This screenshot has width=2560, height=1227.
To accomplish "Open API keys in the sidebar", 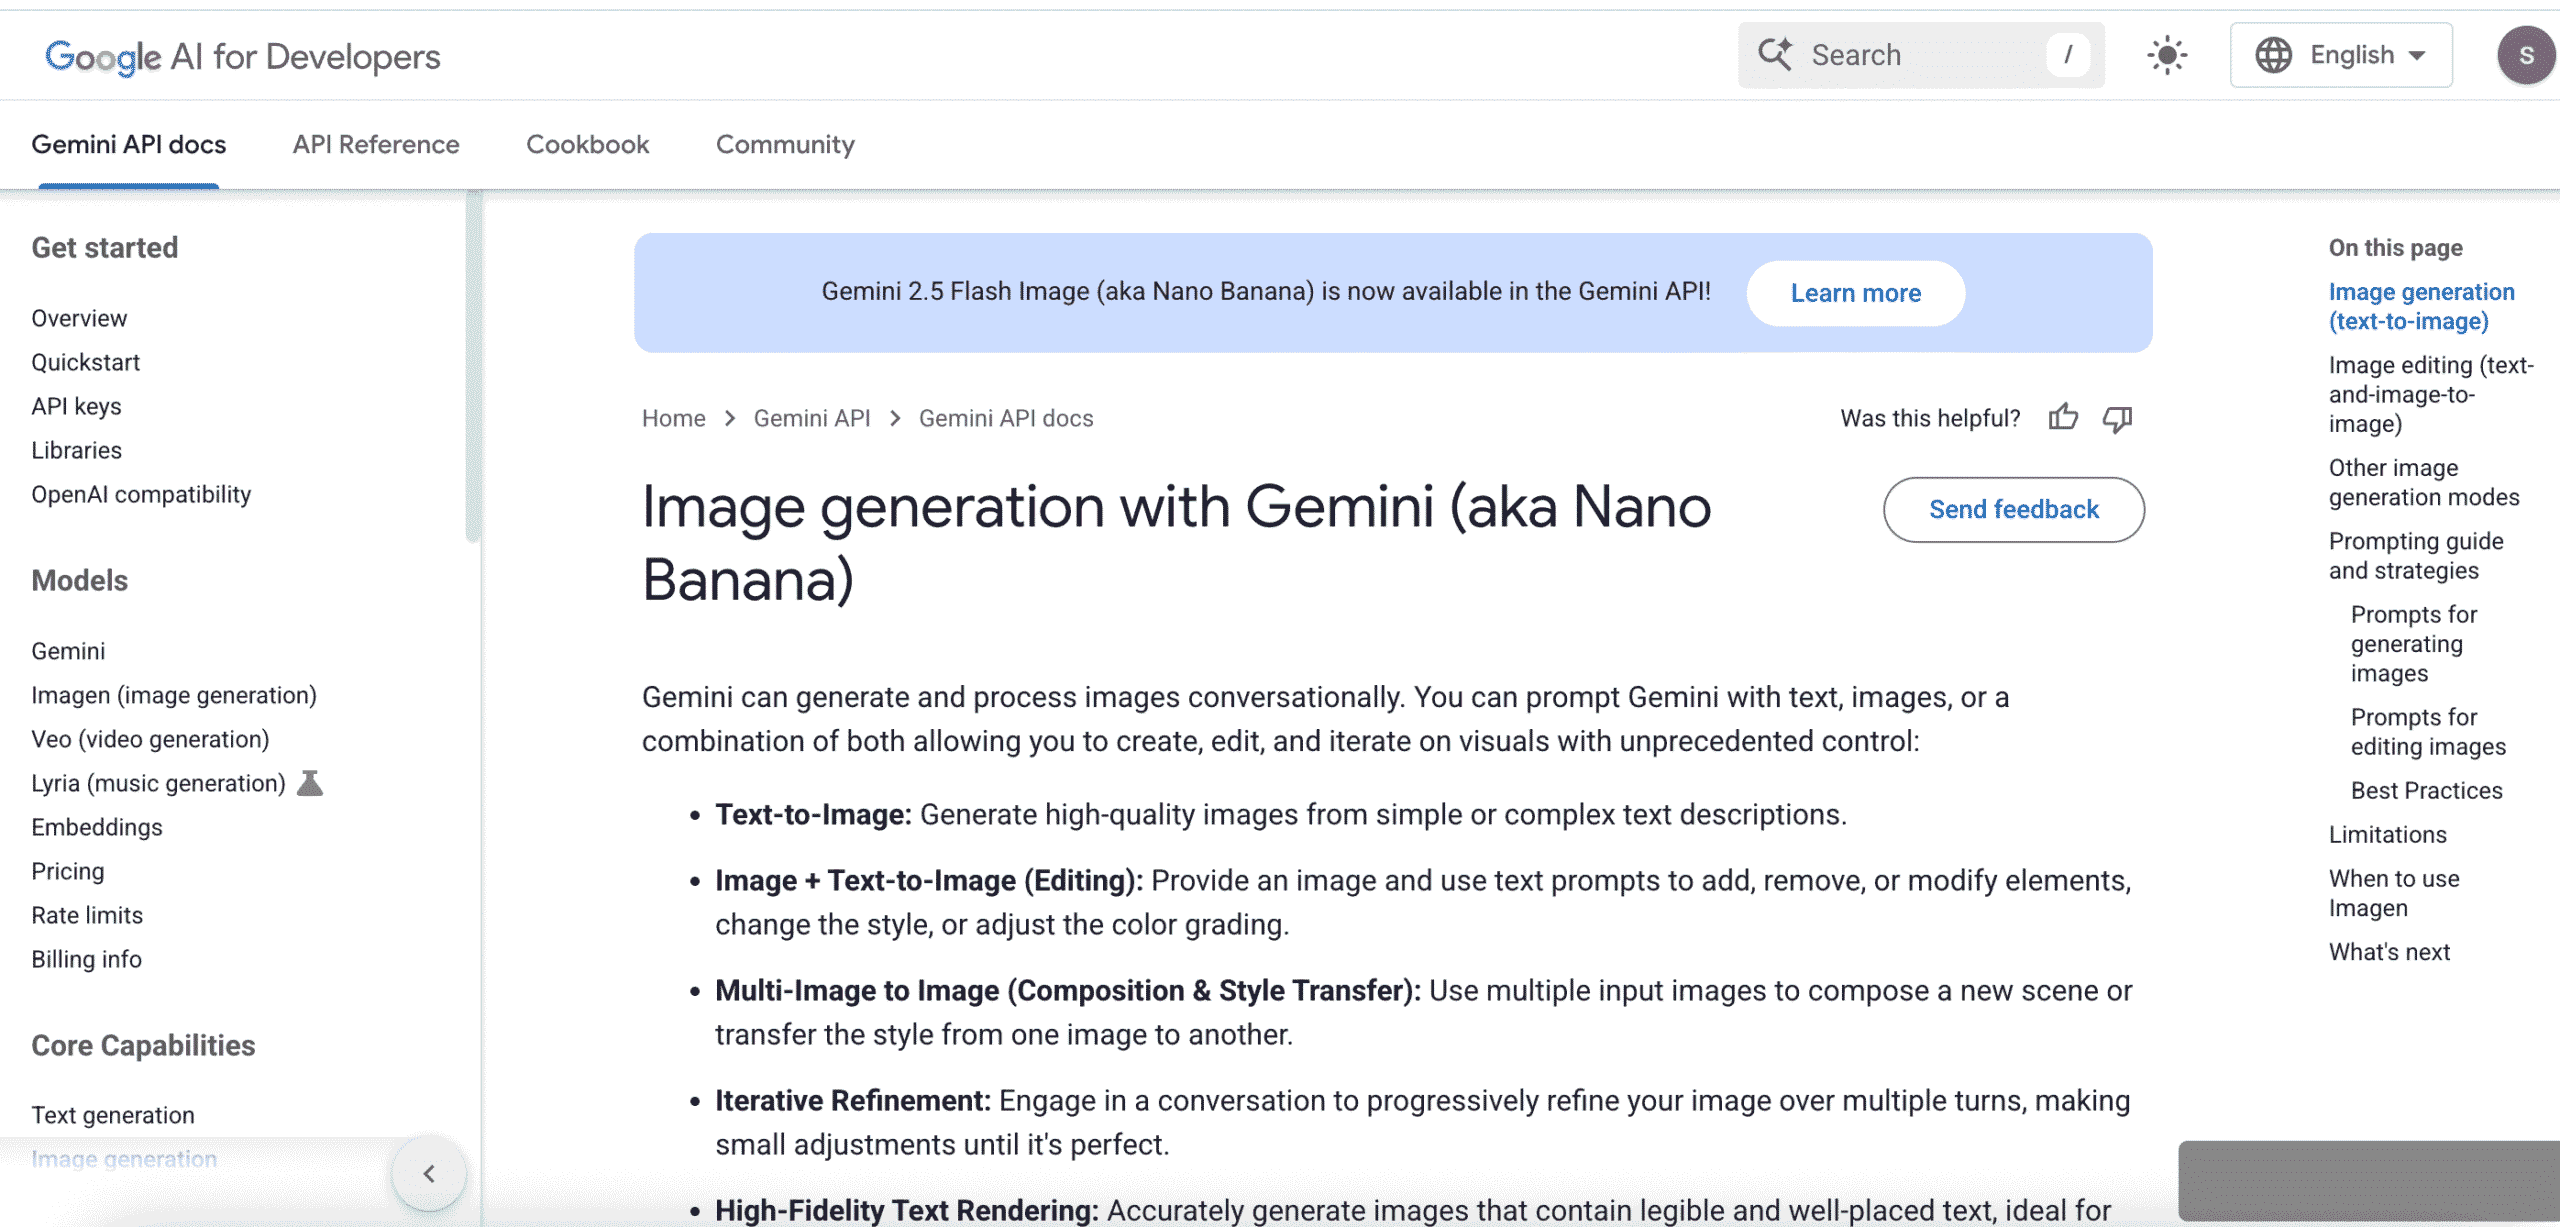I will [x=76, y=406].
